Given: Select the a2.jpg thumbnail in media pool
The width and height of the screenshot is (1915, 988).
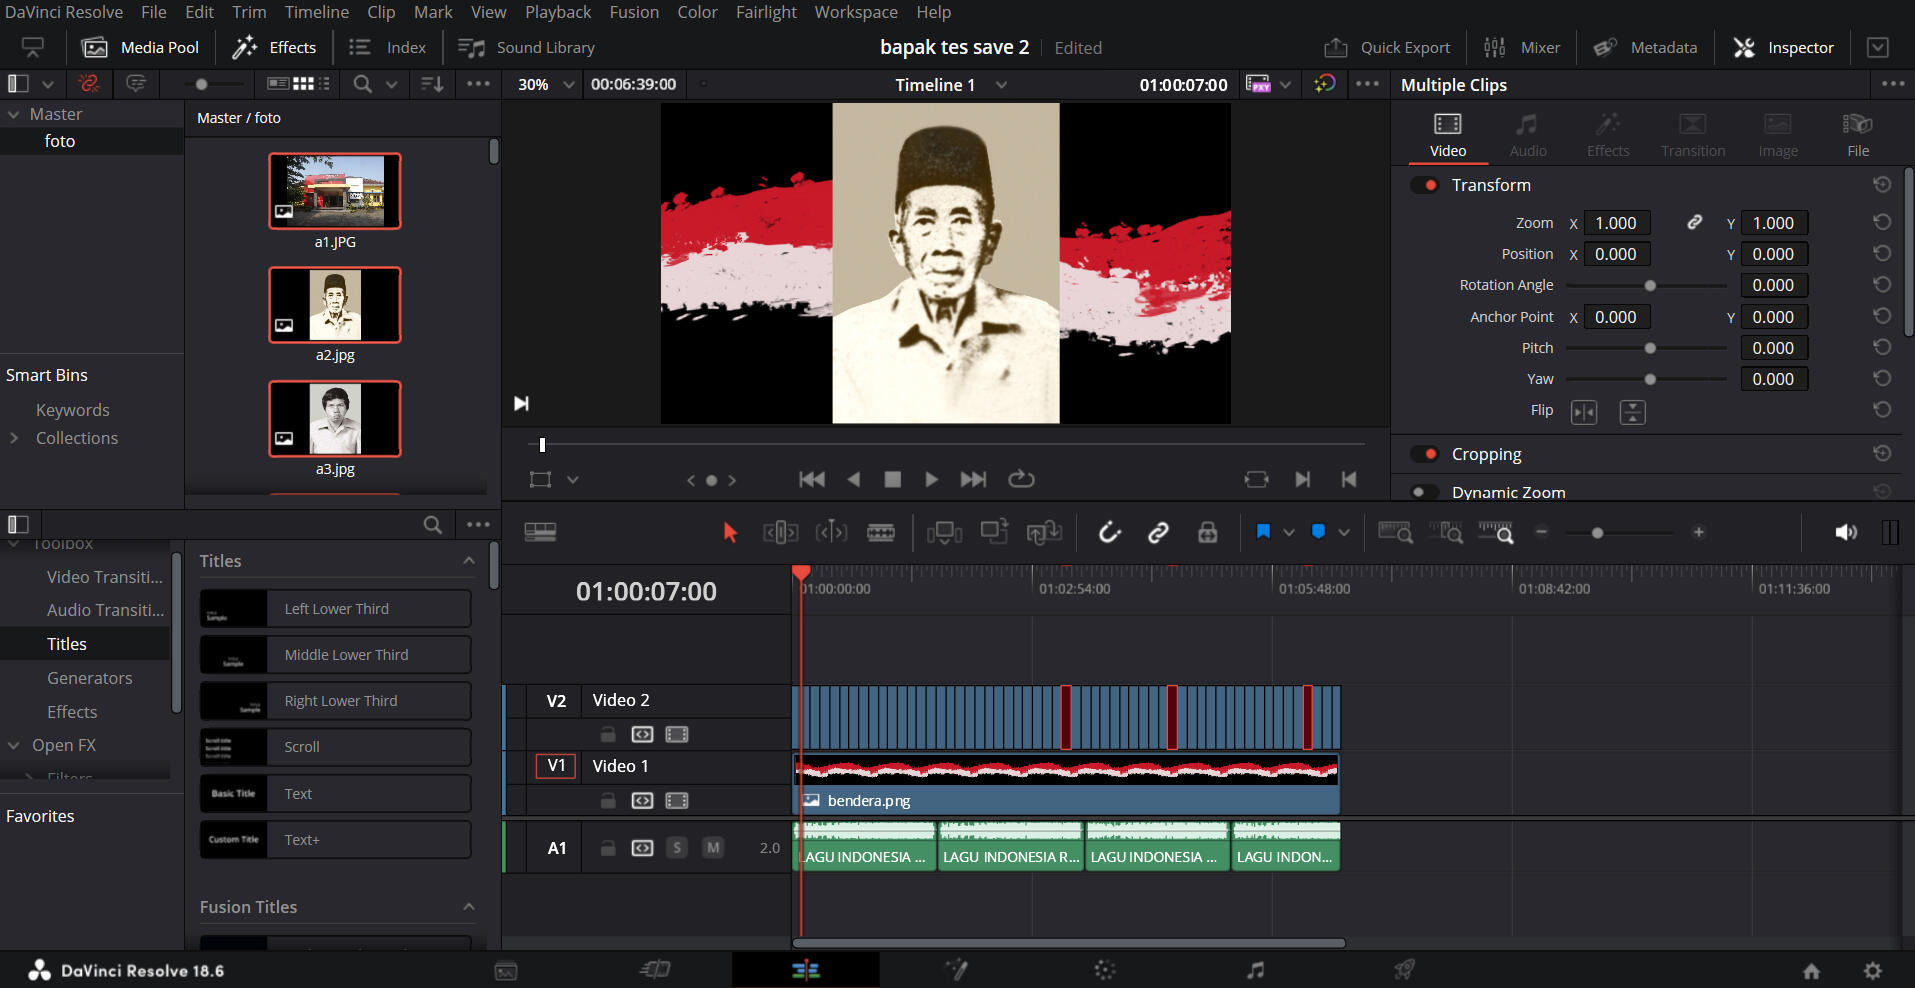Looking at the screenshot, I should pos(335,305).
